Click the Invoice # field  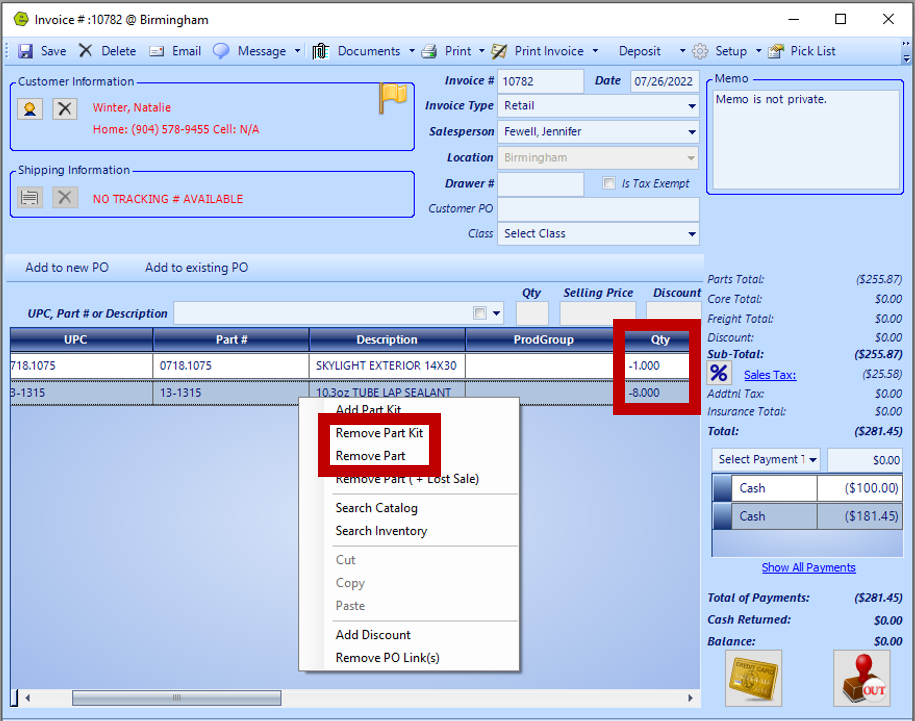coord(540,81)
